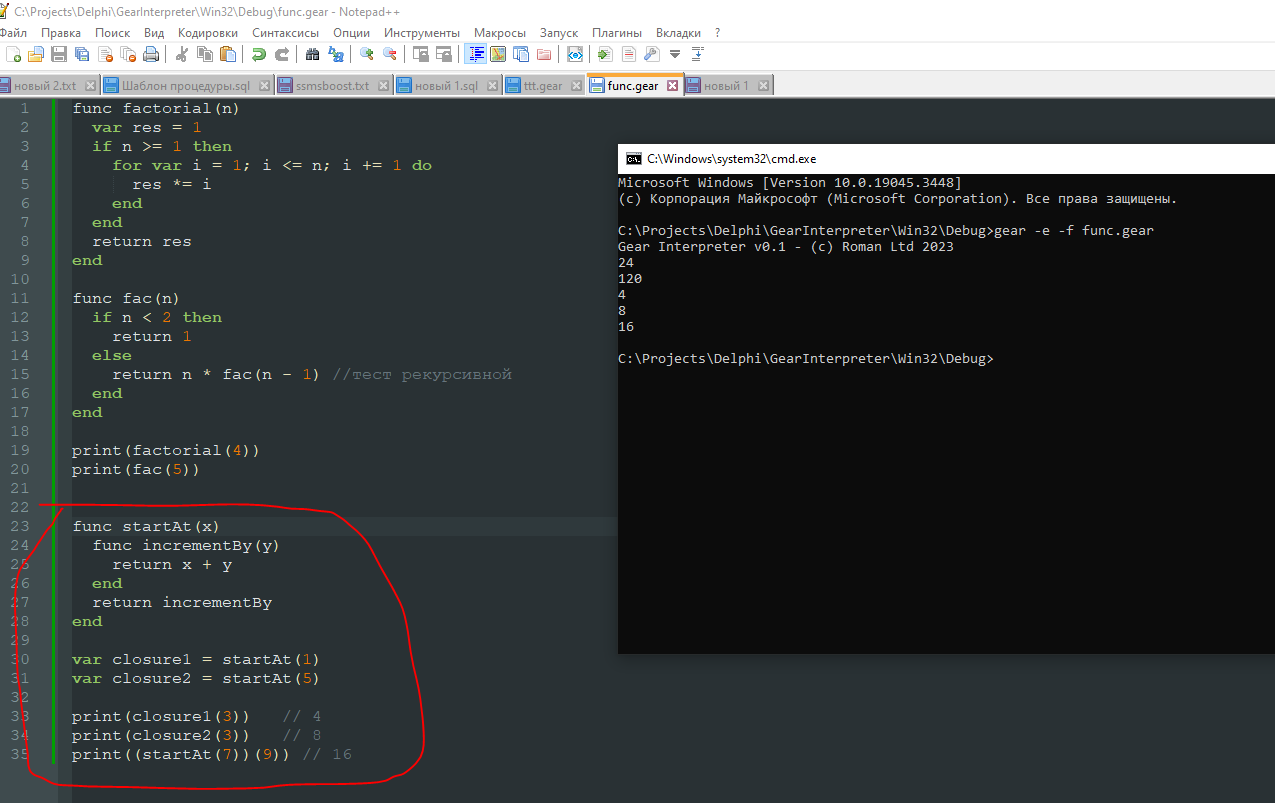Toggle word wrap in the toolbar
The height and width of the screenshot is (803, 1275).
[477, 55]
